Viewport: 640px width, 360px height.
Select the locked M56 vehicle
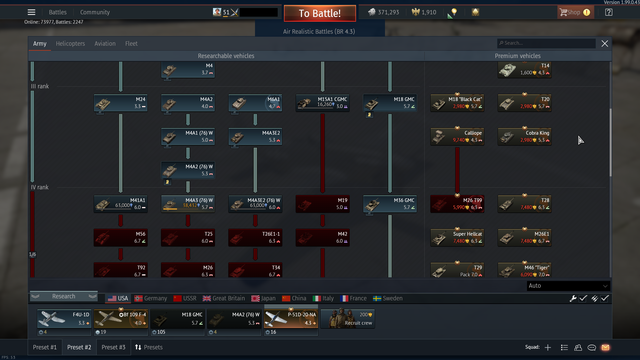120,238
